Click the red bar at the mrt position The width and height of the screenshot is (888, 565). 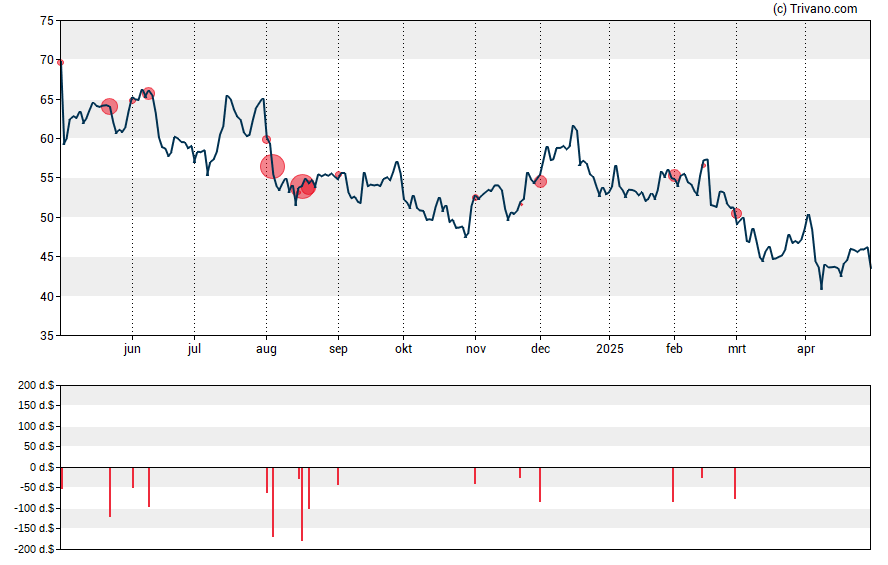pos(735,483)
